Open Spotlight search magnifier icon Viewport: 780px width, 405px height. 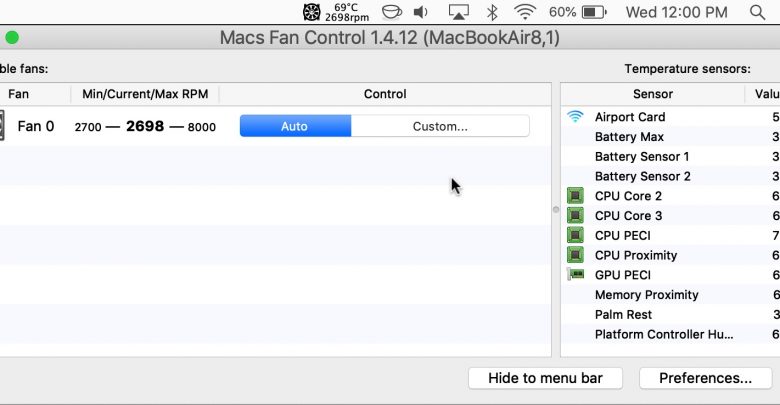(757, 12)
